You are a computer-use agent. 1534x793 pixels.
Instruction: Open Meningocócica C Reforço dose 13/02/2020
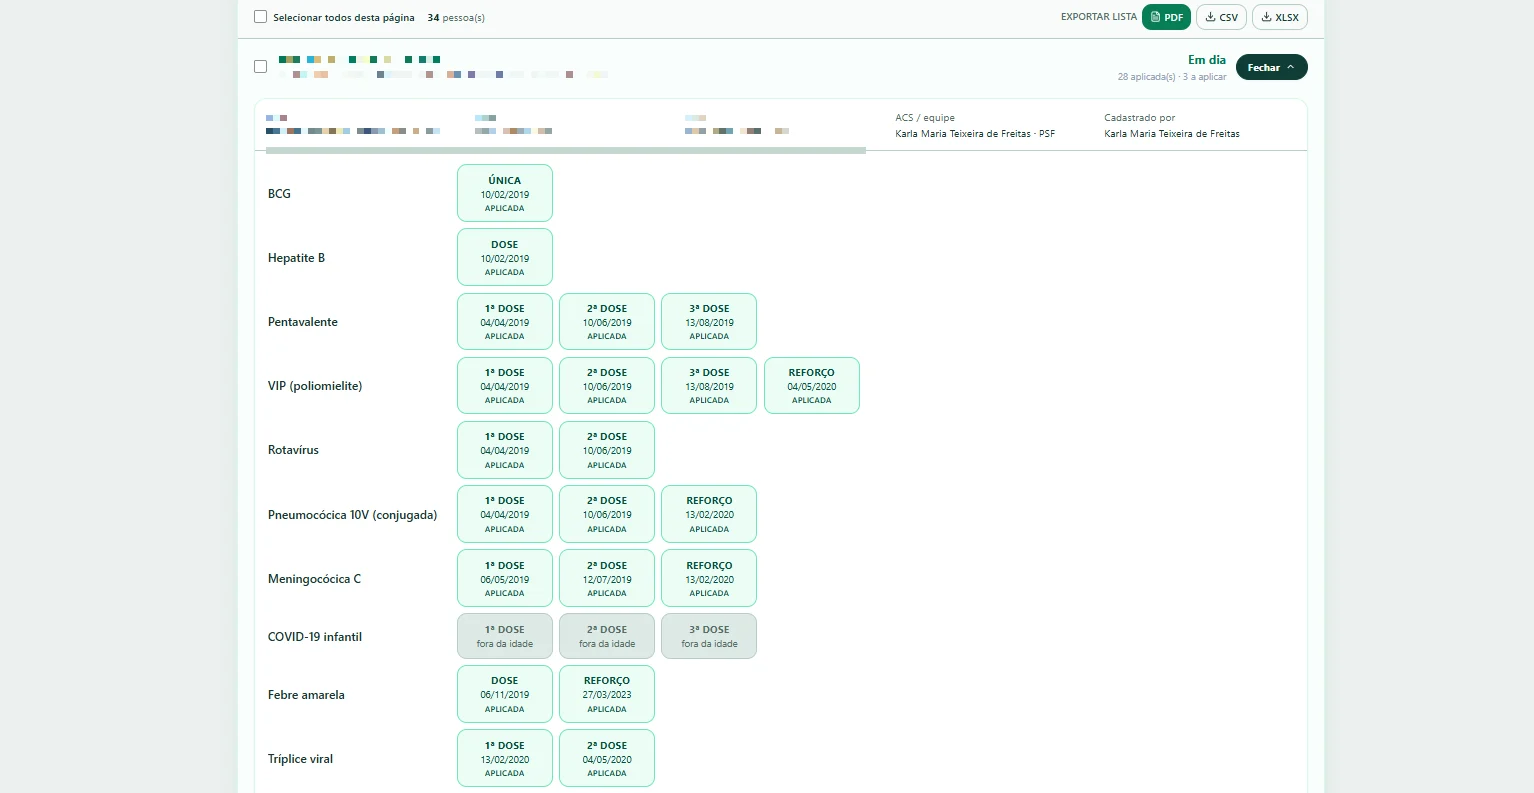click(709, 578)
